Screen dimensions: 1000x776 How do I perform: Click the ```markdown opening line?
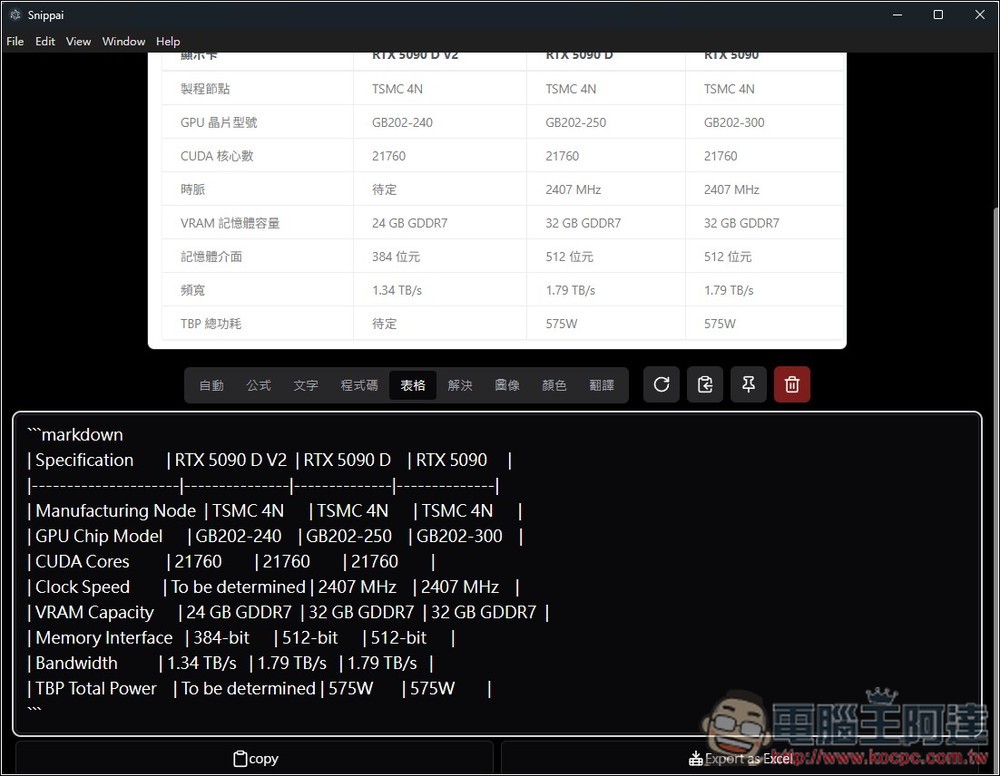75,435
